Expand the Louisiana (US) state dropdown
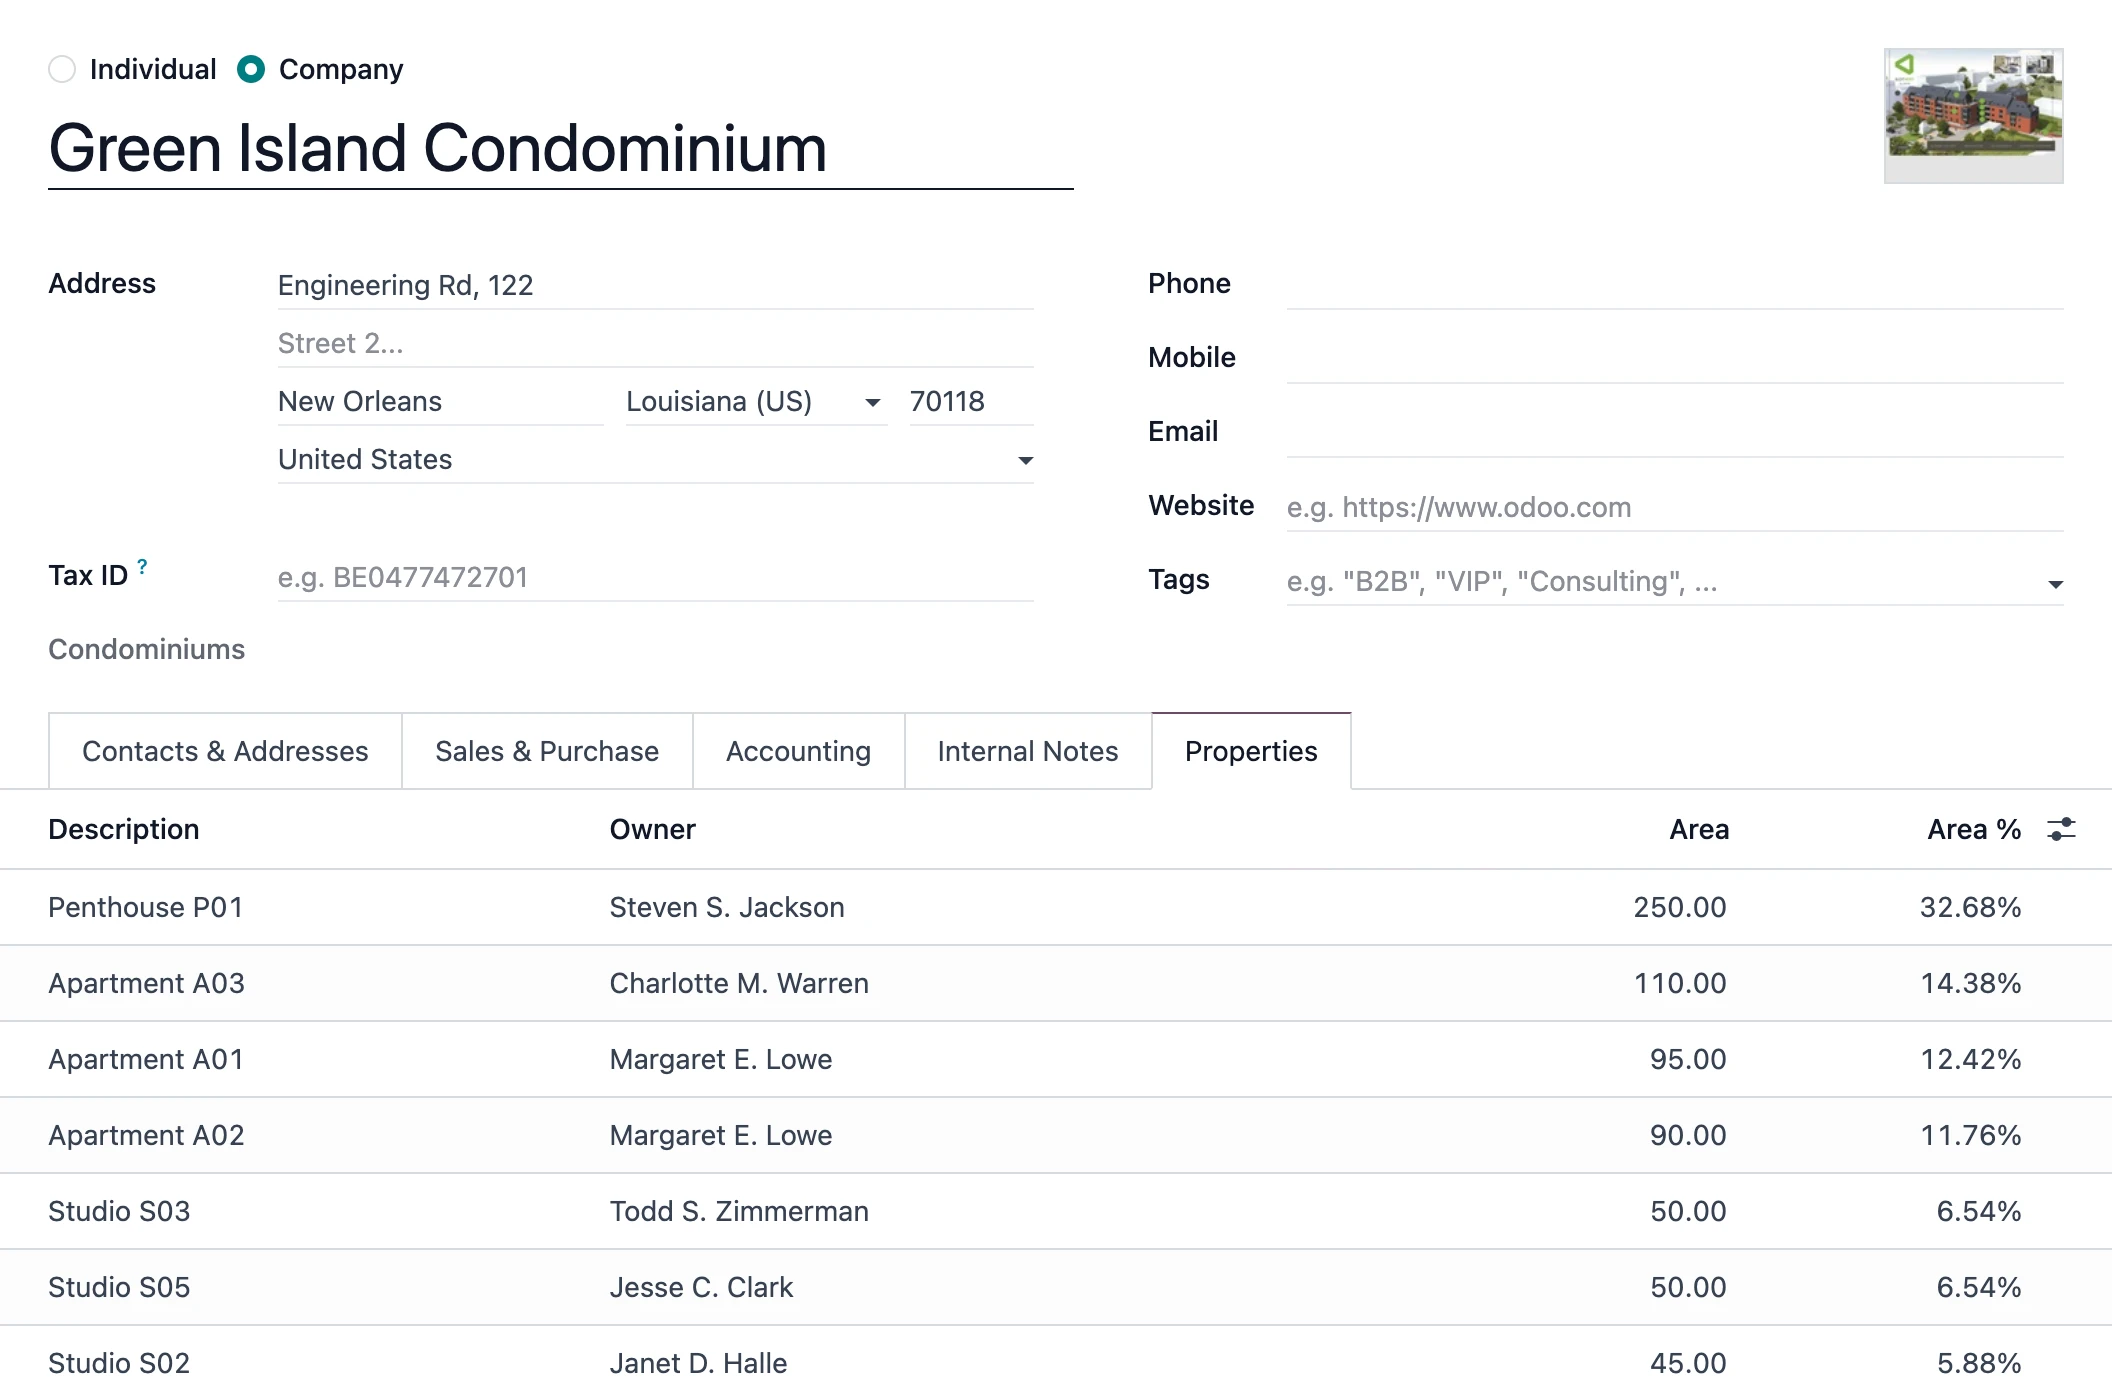2112x1400 pixels. pos(872,402)
